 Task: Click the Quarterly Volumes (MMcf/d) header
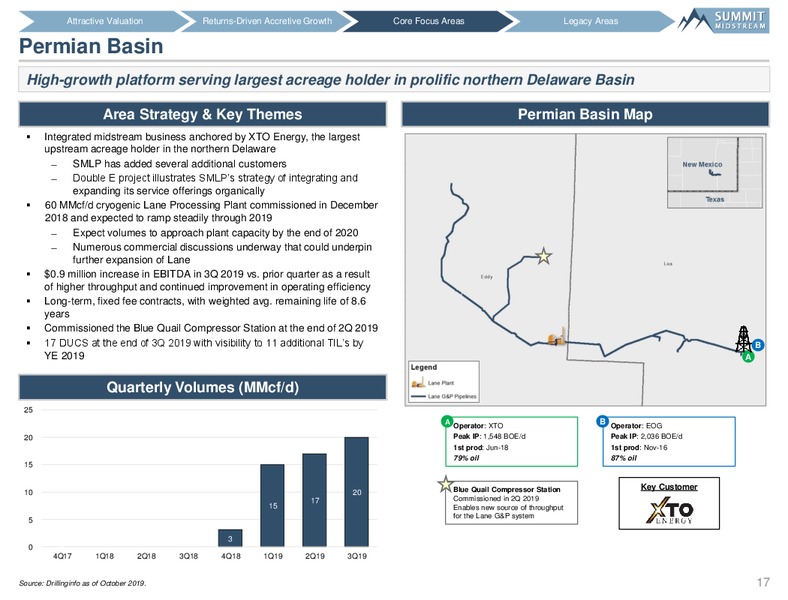(203, 387)
